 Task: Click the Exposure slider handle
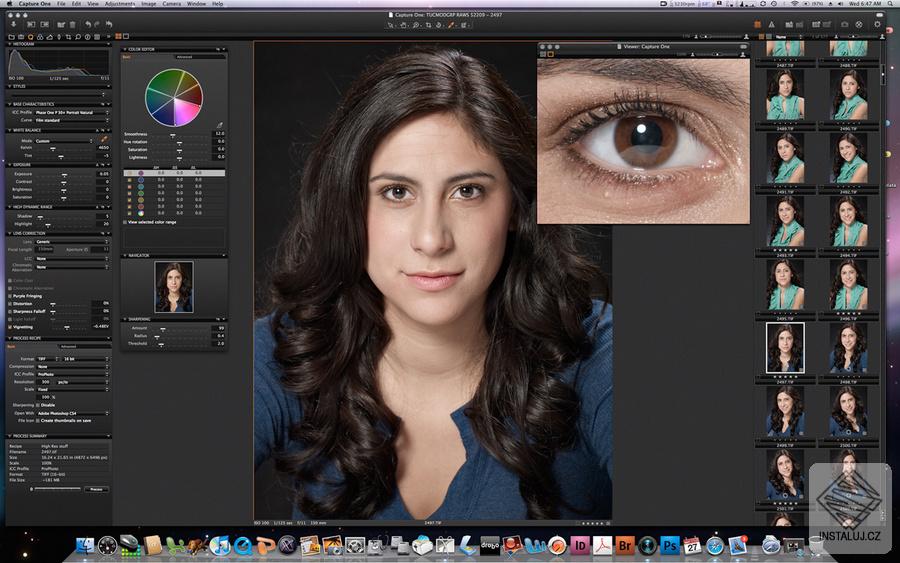(64, 174)
